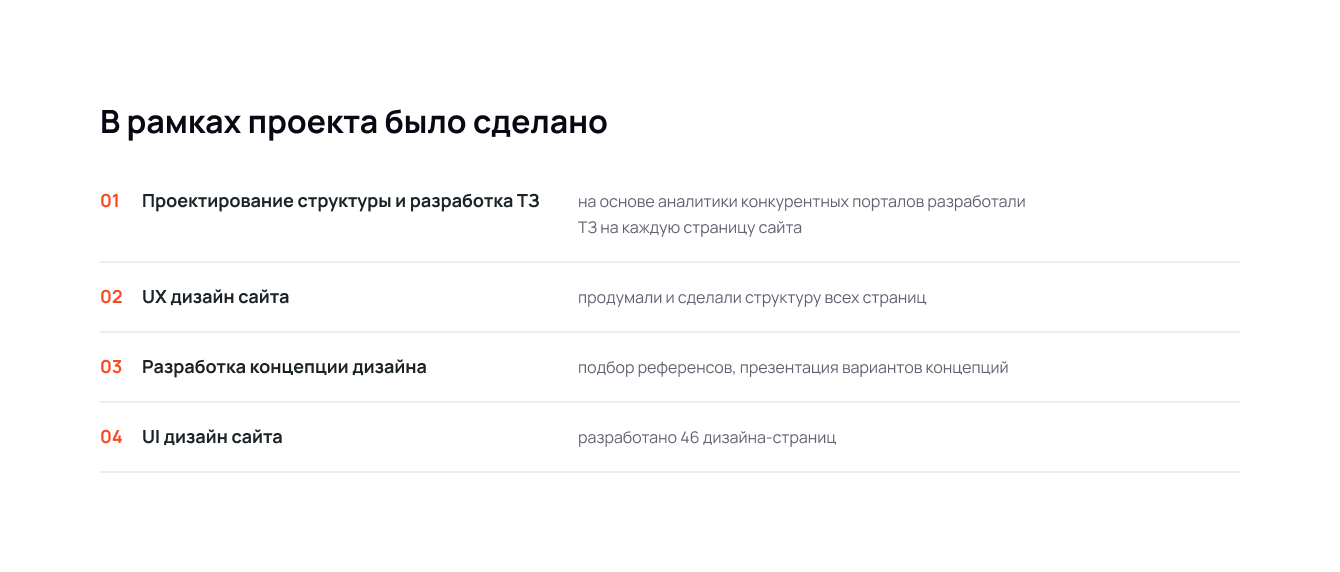Click text "на основе аналитики конкурентных порталов"
The height and width of the screenshot is (572, 1340).
[750, 202]
